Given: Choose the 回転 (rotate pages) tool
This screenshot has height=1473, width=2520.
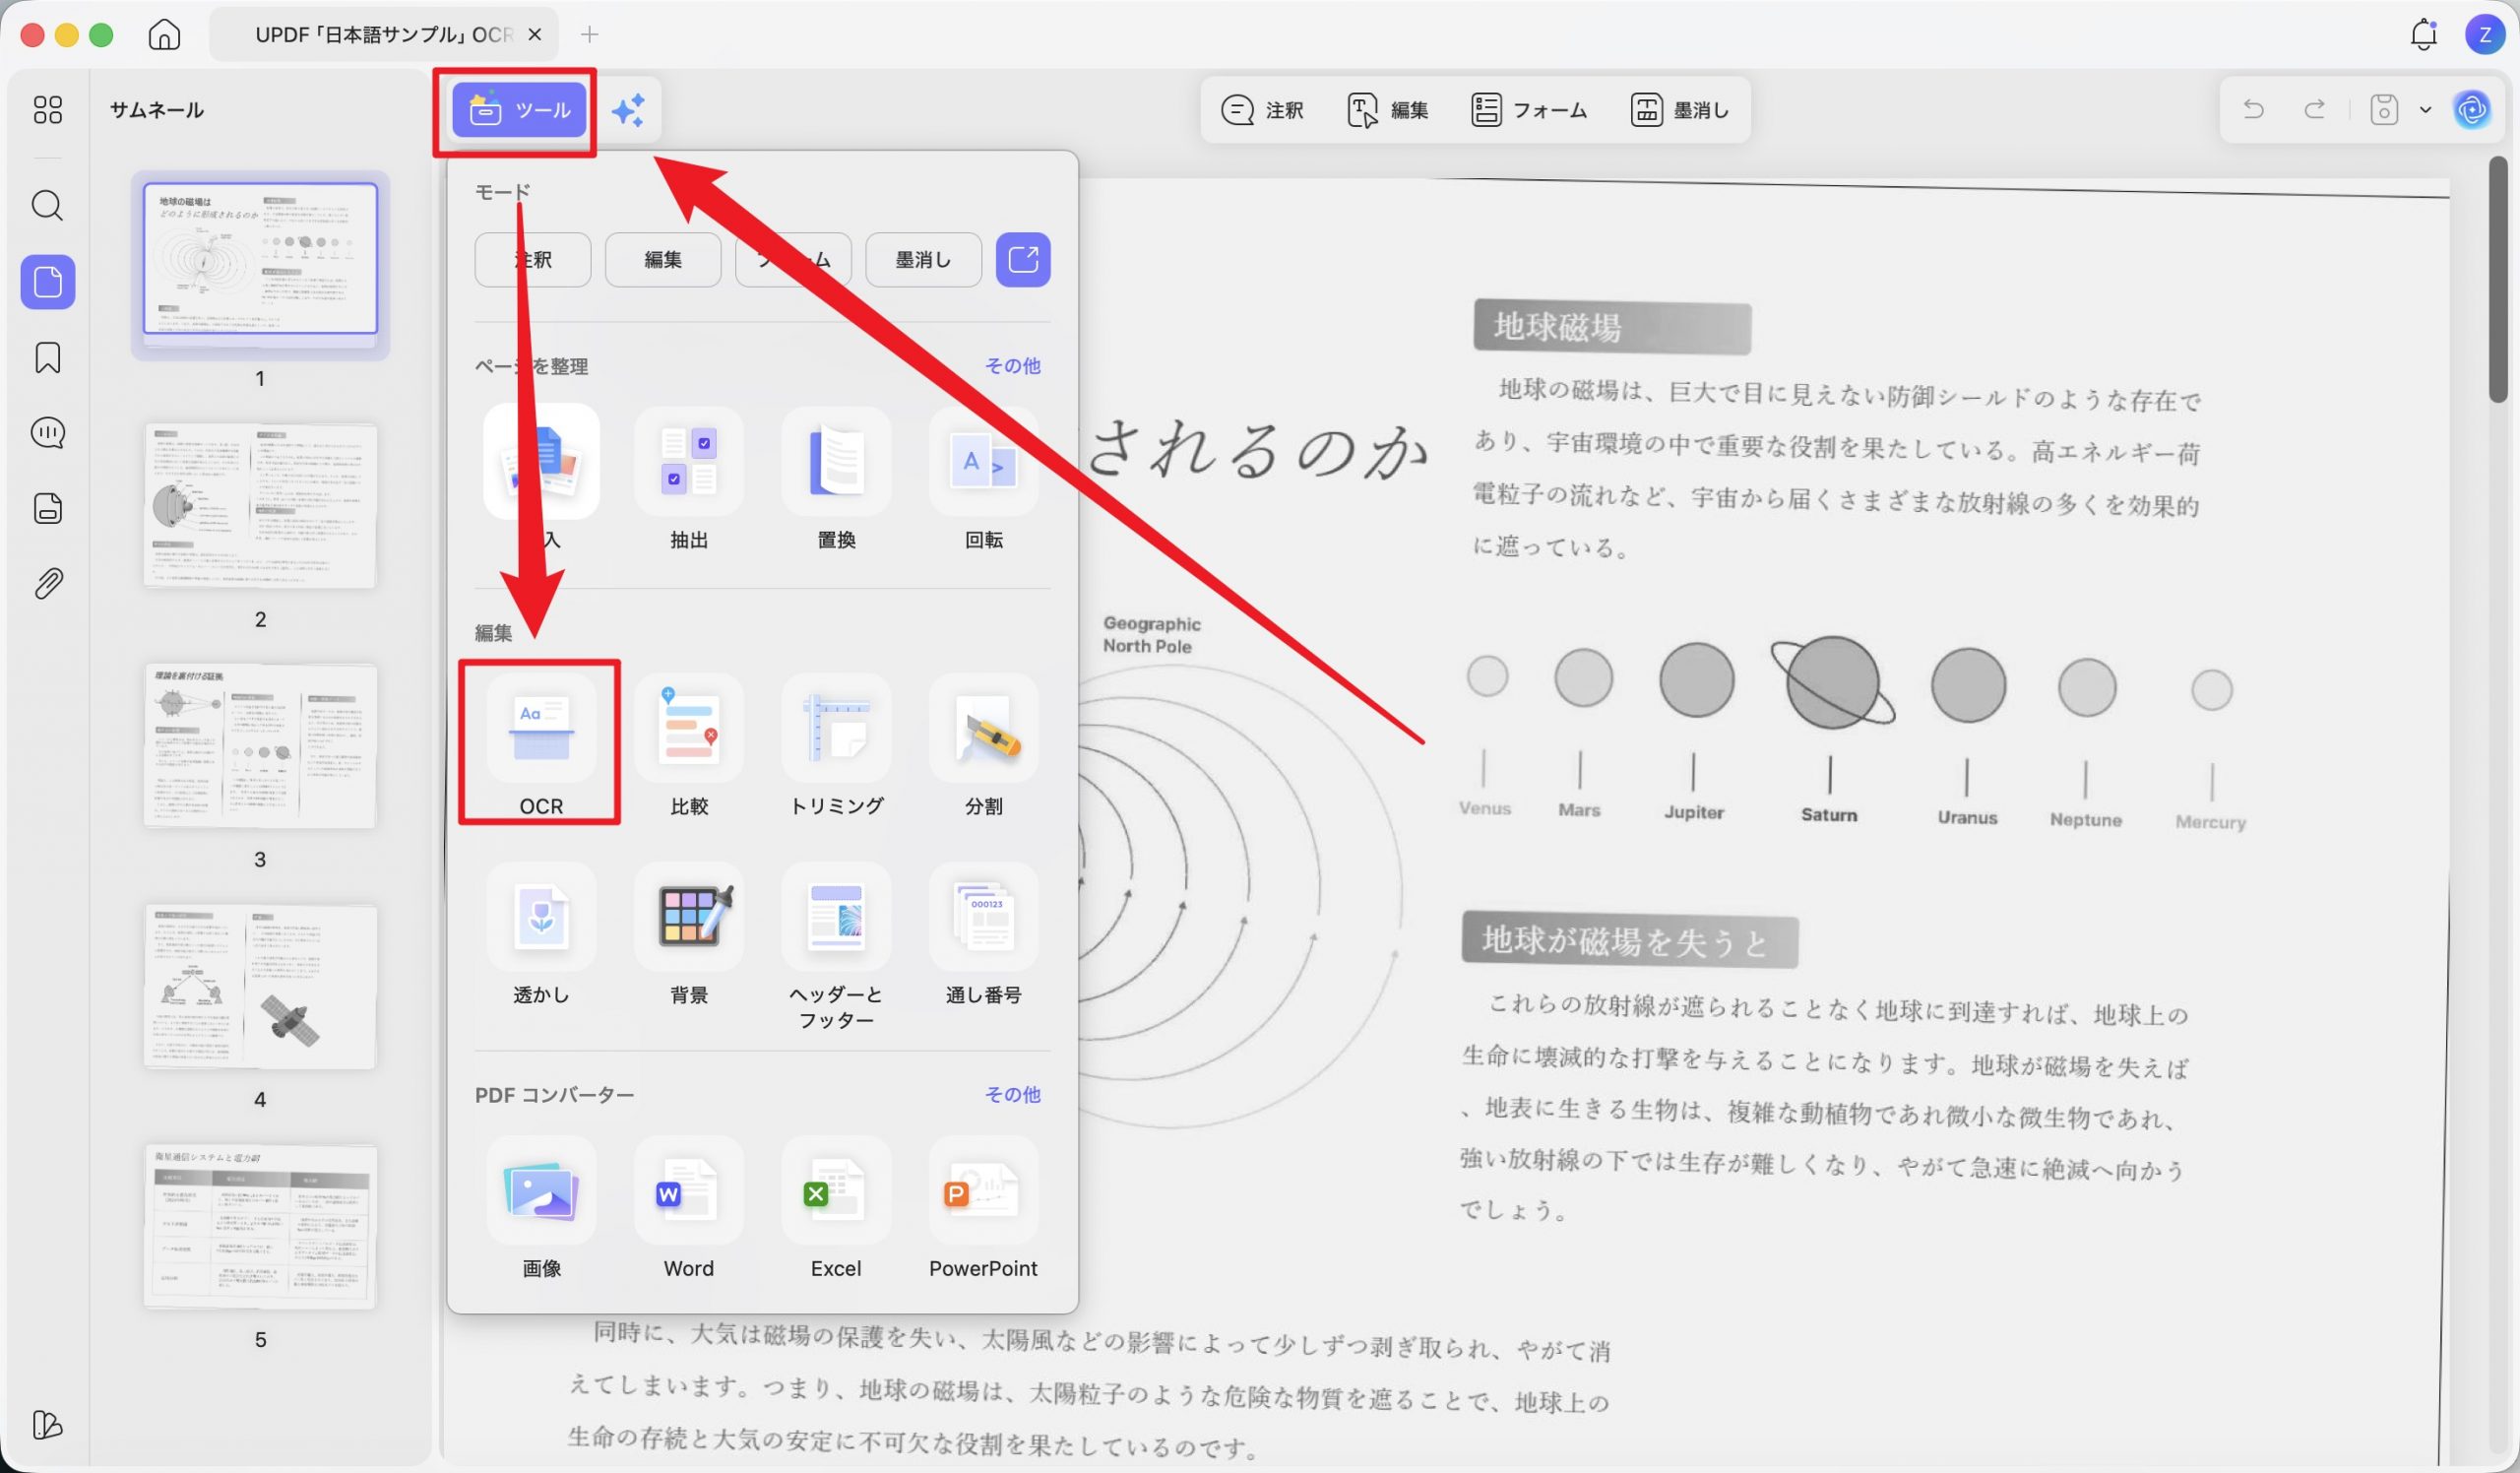Looking at the screenshot, I should click(984, 479).
